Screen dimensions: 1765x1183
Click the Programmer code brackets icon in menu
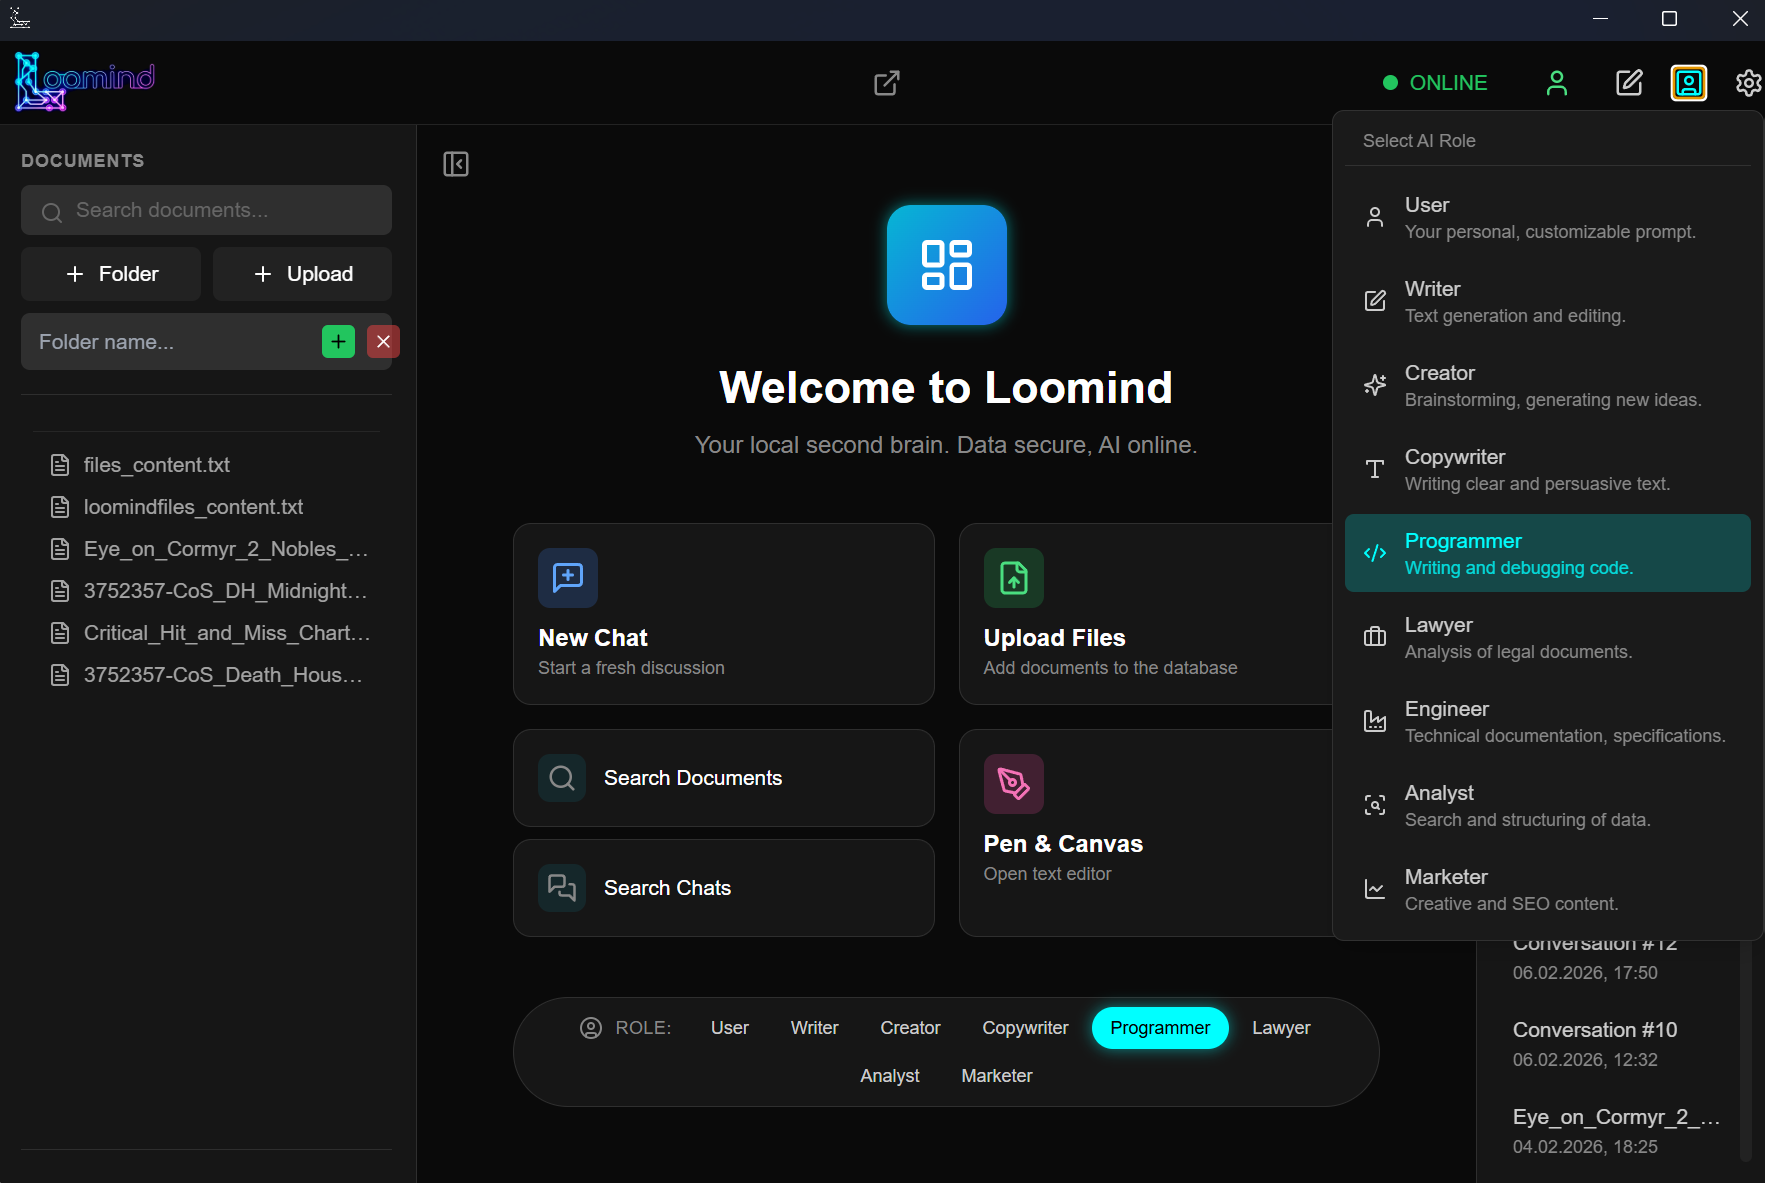tap(1375, 553)
